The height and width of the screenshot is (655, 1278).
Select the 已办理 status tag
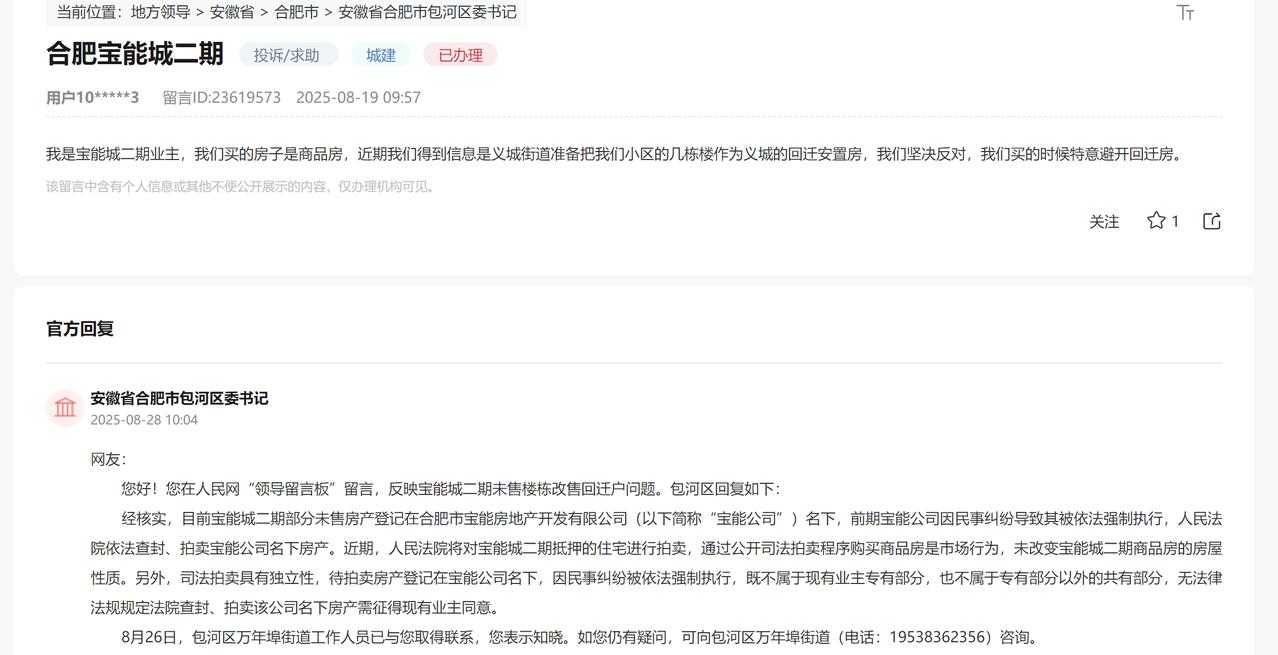tap(460, 55)
